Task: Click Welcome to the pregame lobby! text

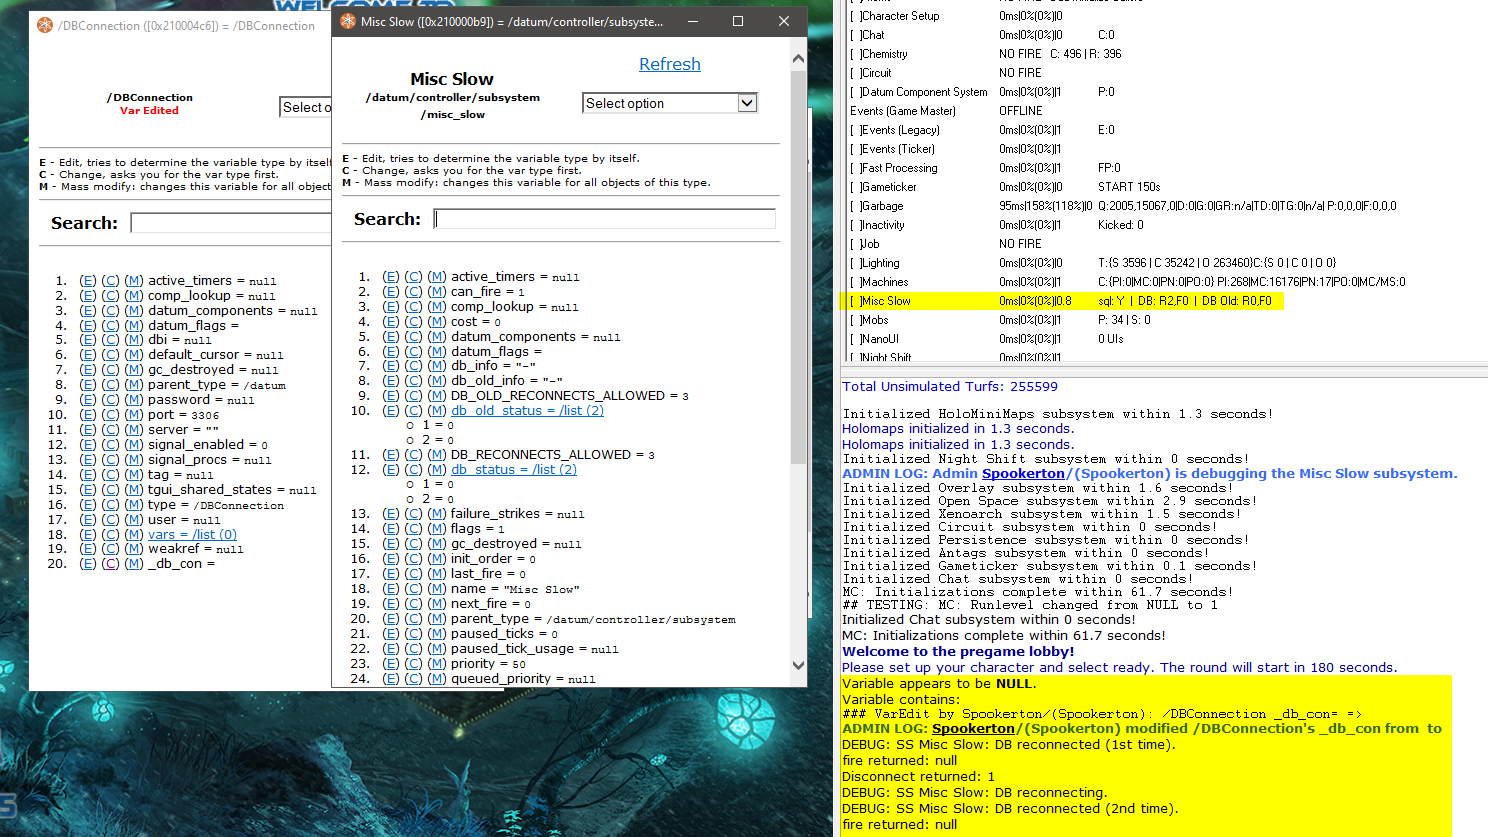Action: [958, 652]
